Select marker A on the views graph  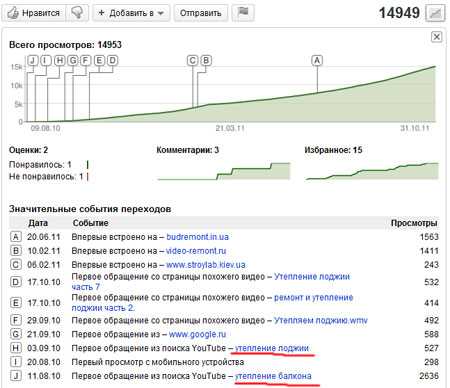tap(317, 60)
